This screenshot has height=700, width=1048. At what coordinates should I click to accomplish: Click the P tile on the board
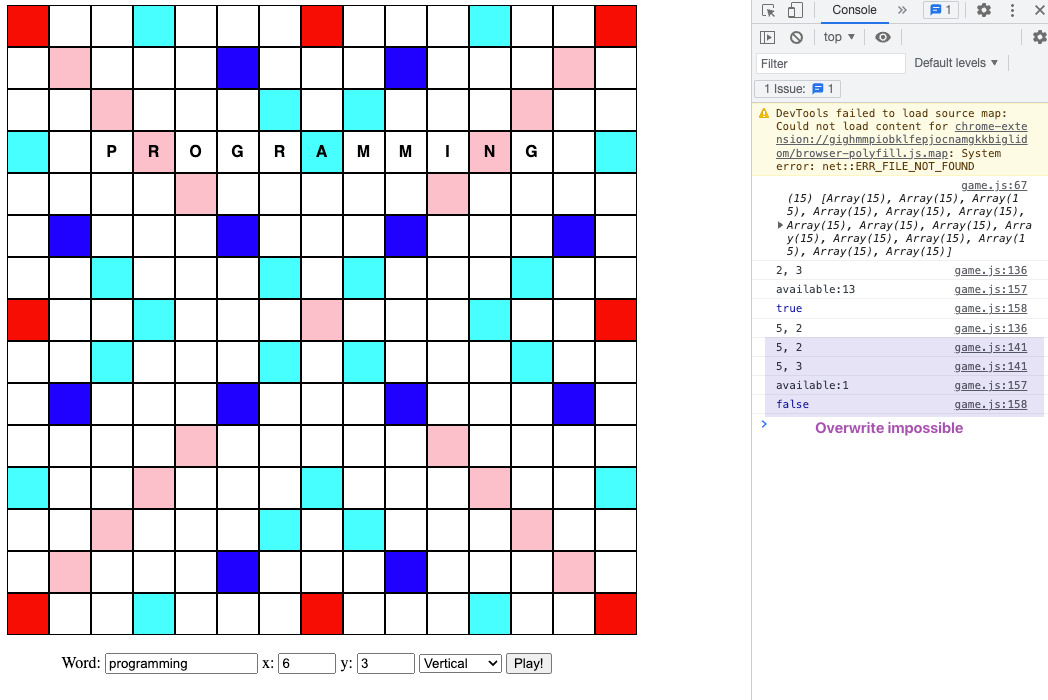click(112, 152)
